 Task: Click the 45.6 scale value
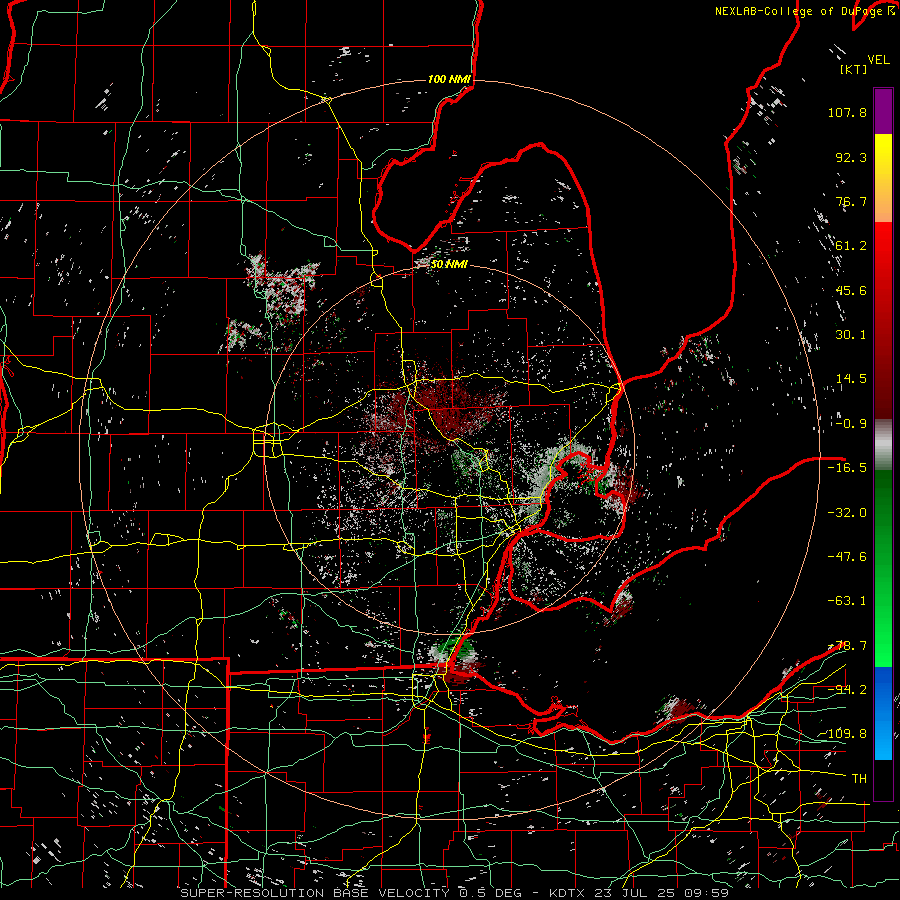851,290
